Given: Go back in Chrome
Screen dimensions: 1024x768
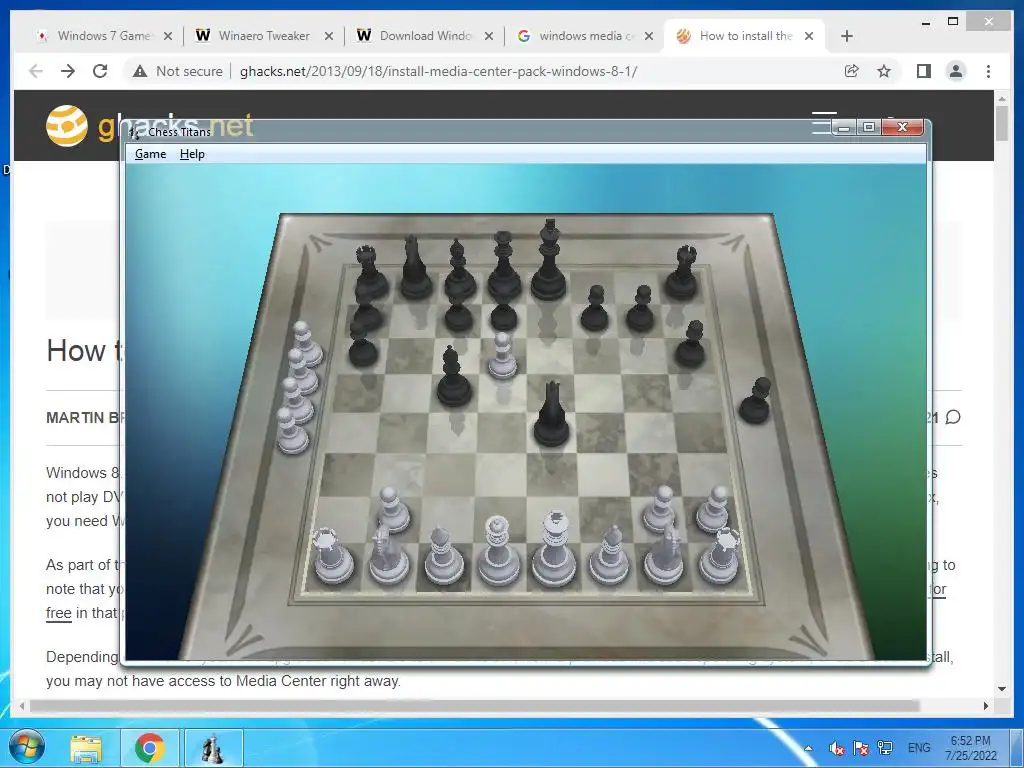Looking at the screenshot, I should pos(36,71).
